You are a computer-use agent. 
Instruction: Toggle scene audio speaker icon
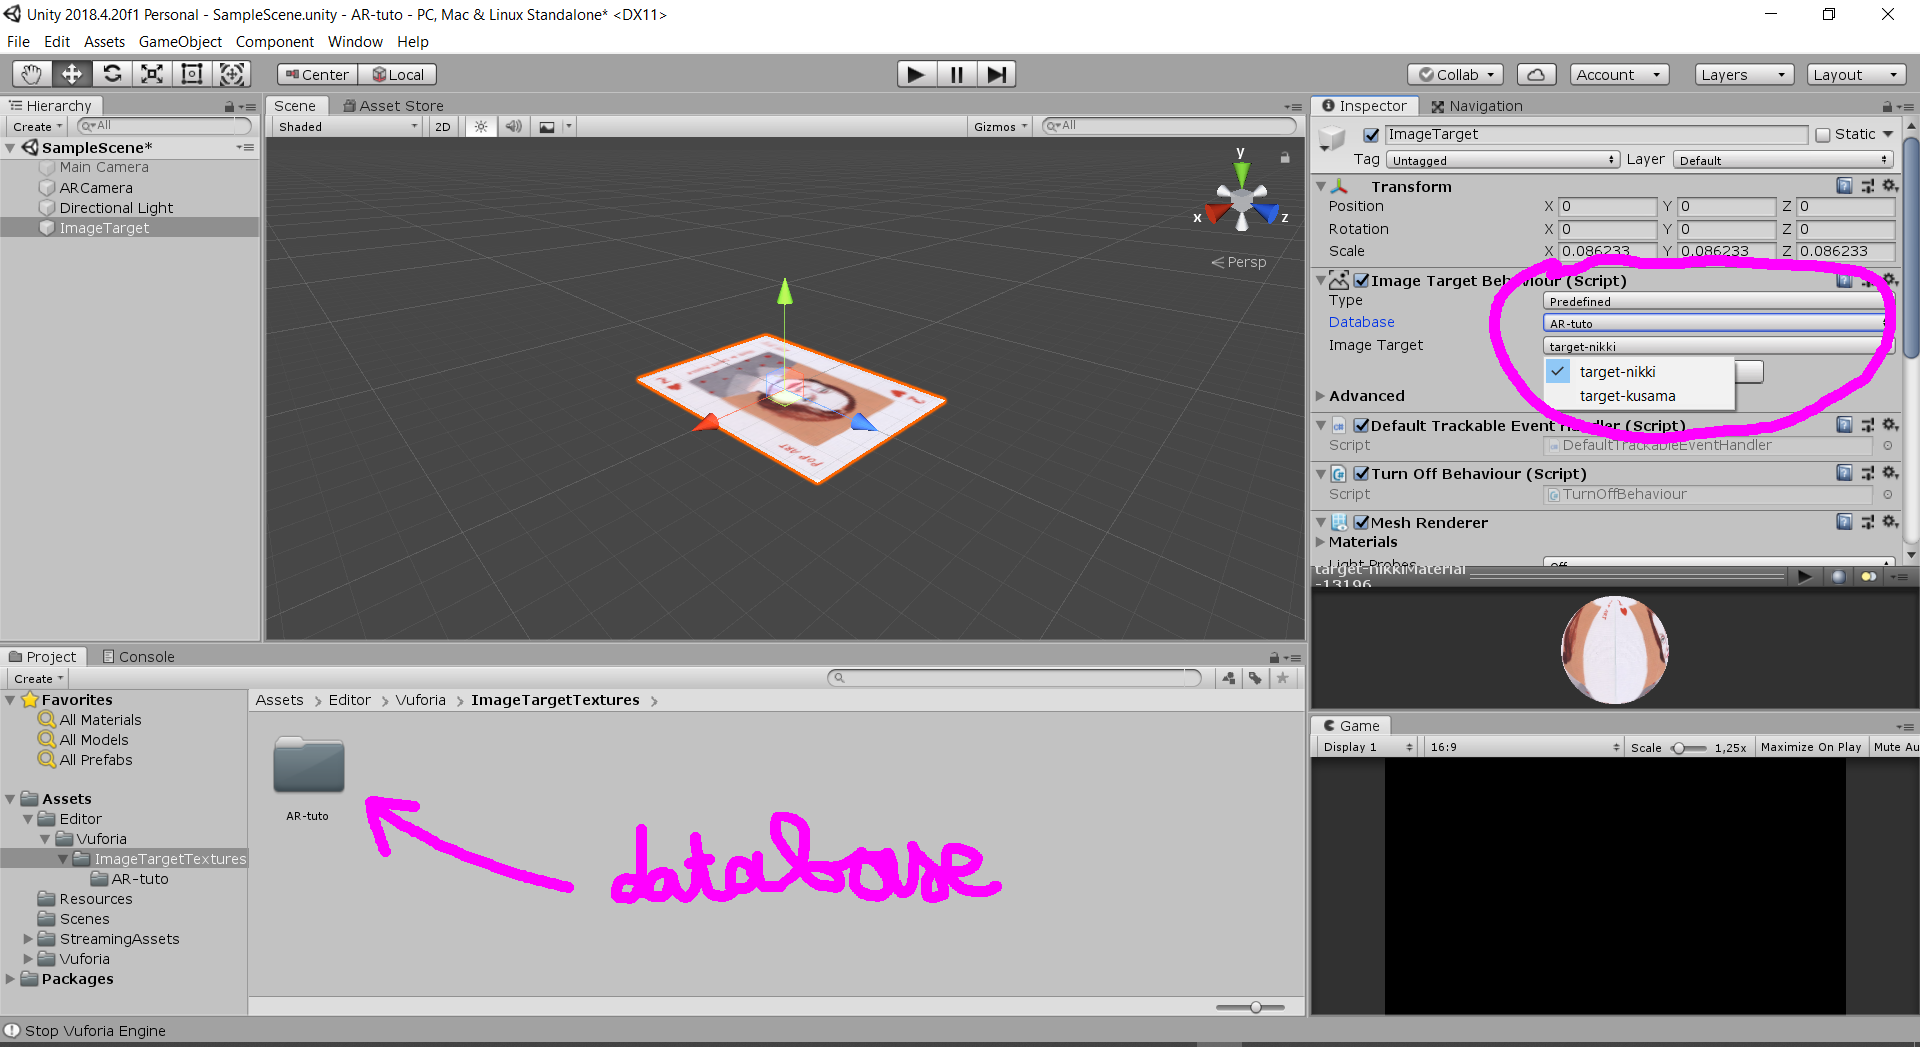coord(513,127)
